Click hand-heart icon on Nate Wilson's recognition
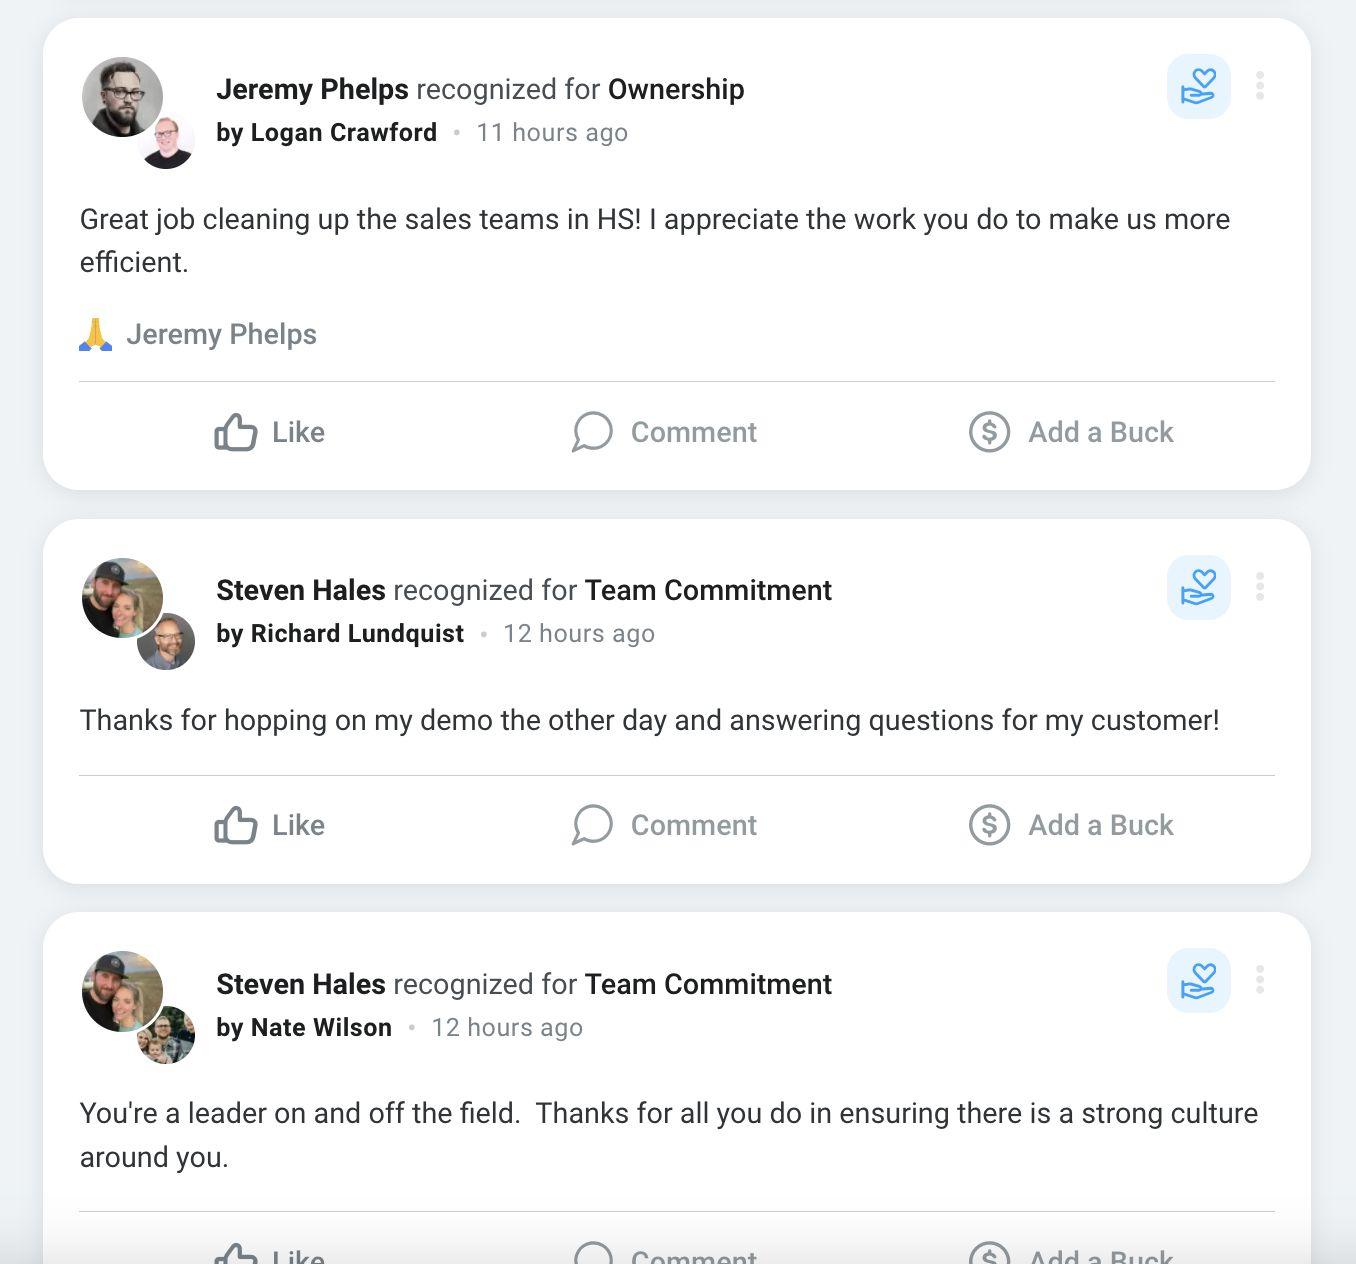This screenshot has height=1264, width=1356. (1198, 981)
